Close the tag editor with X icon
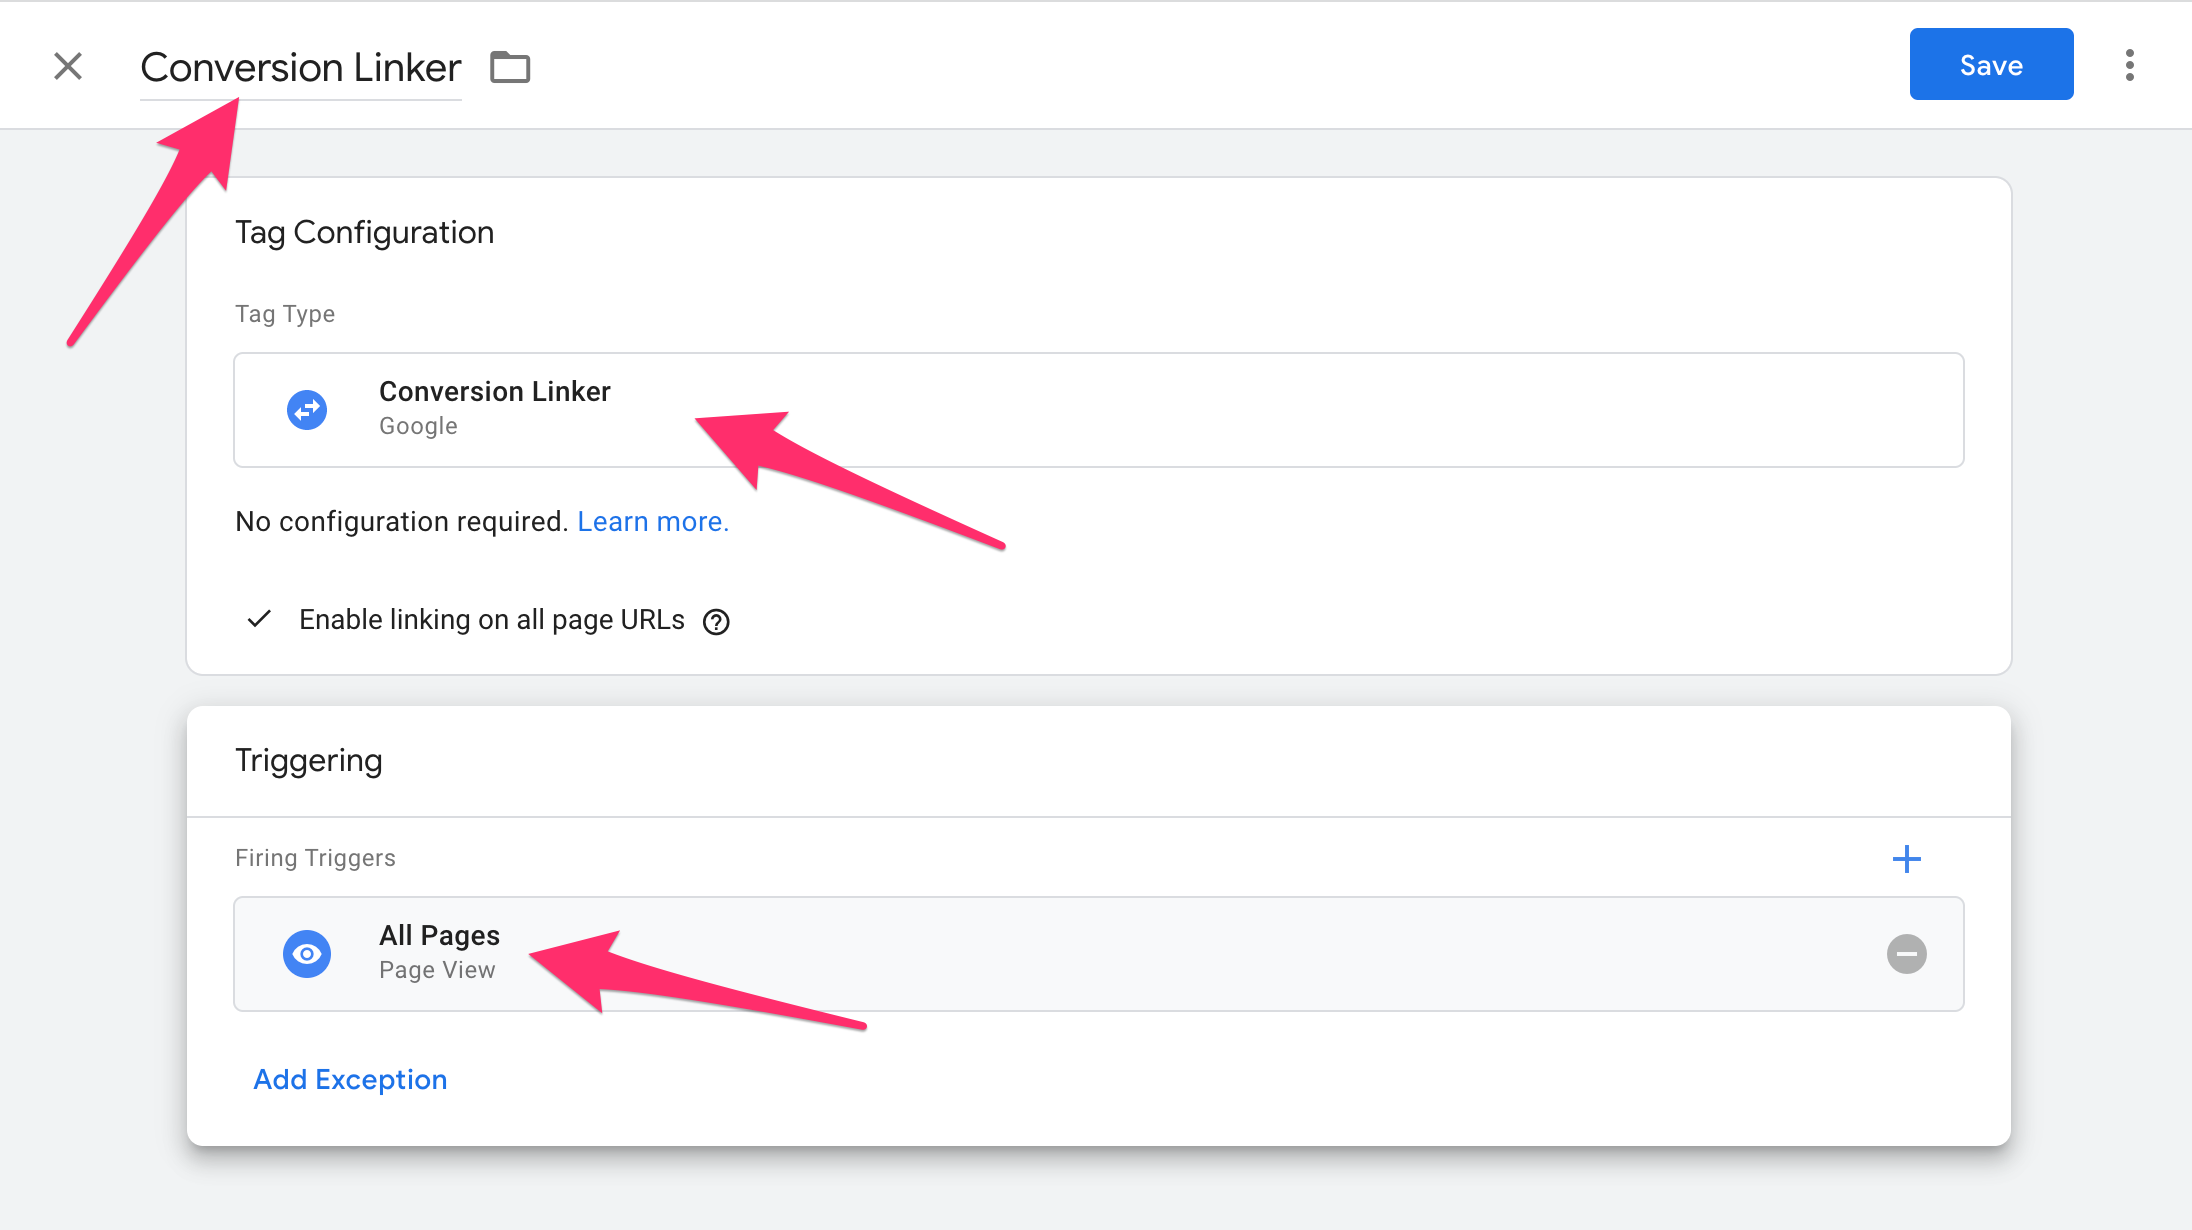The image size is (2192, 1230). coord(68,66)
